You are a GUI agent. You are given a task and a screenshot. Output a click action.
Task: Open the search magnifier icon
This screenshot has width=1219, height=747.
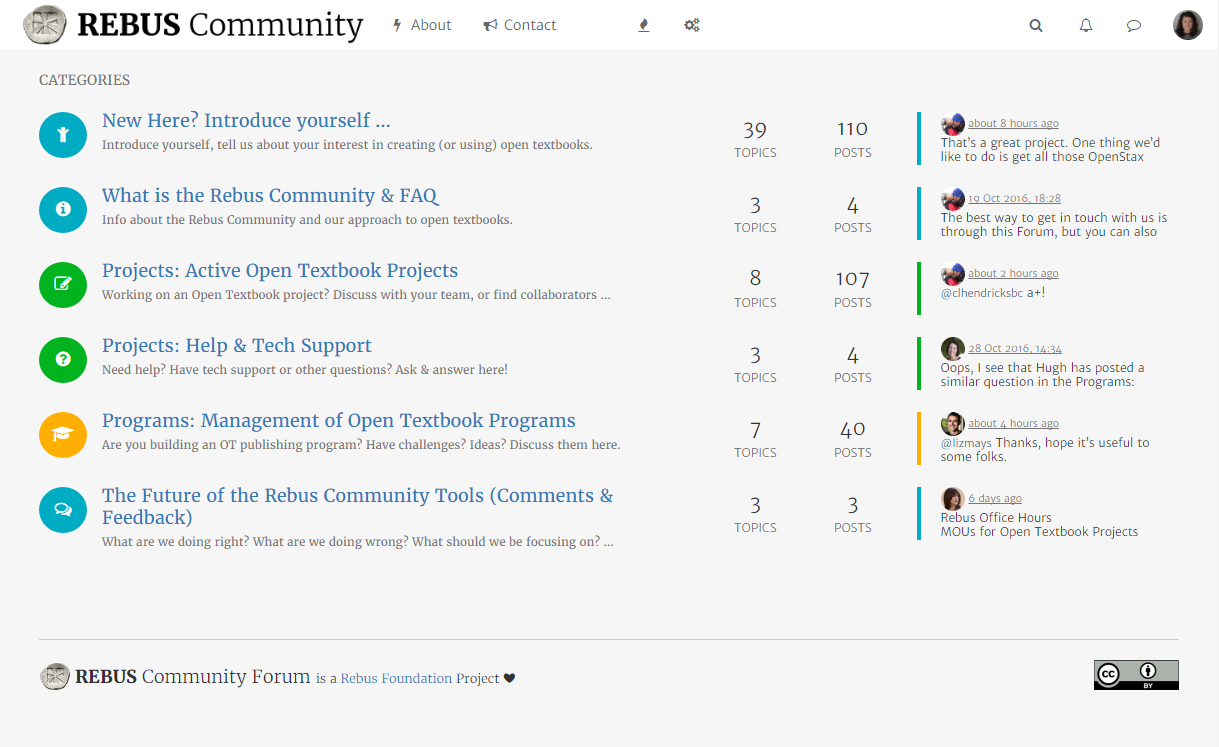pyautogui.click(x=1036, y=26)
